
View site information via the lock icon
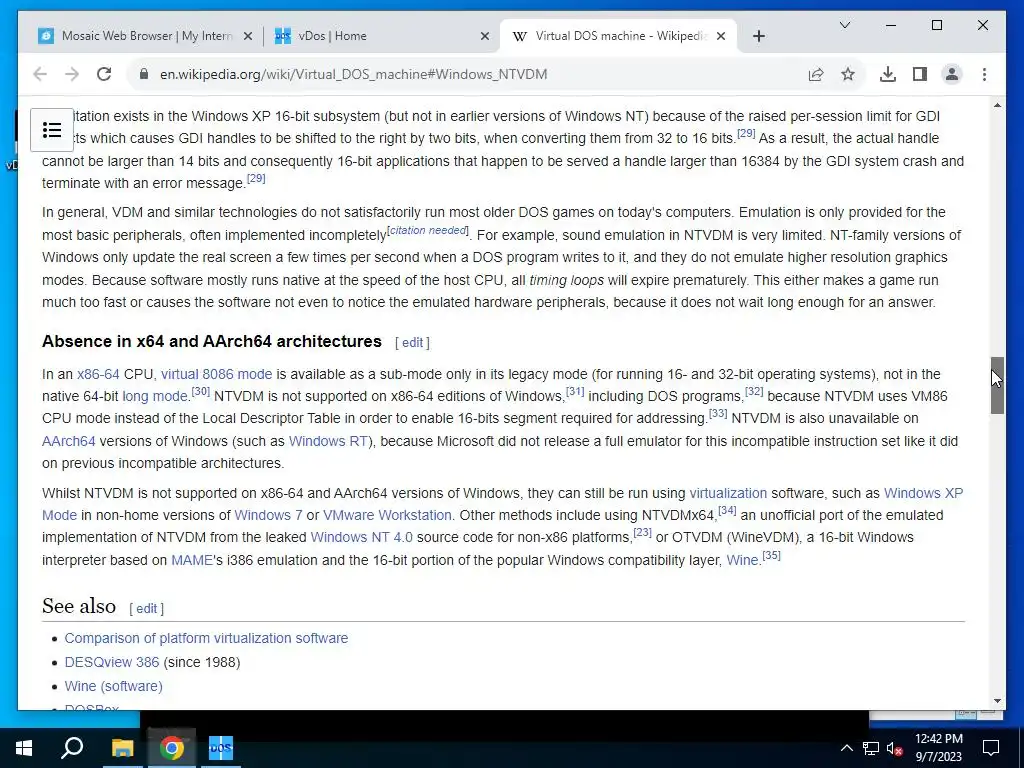click(x=144, y=74)
